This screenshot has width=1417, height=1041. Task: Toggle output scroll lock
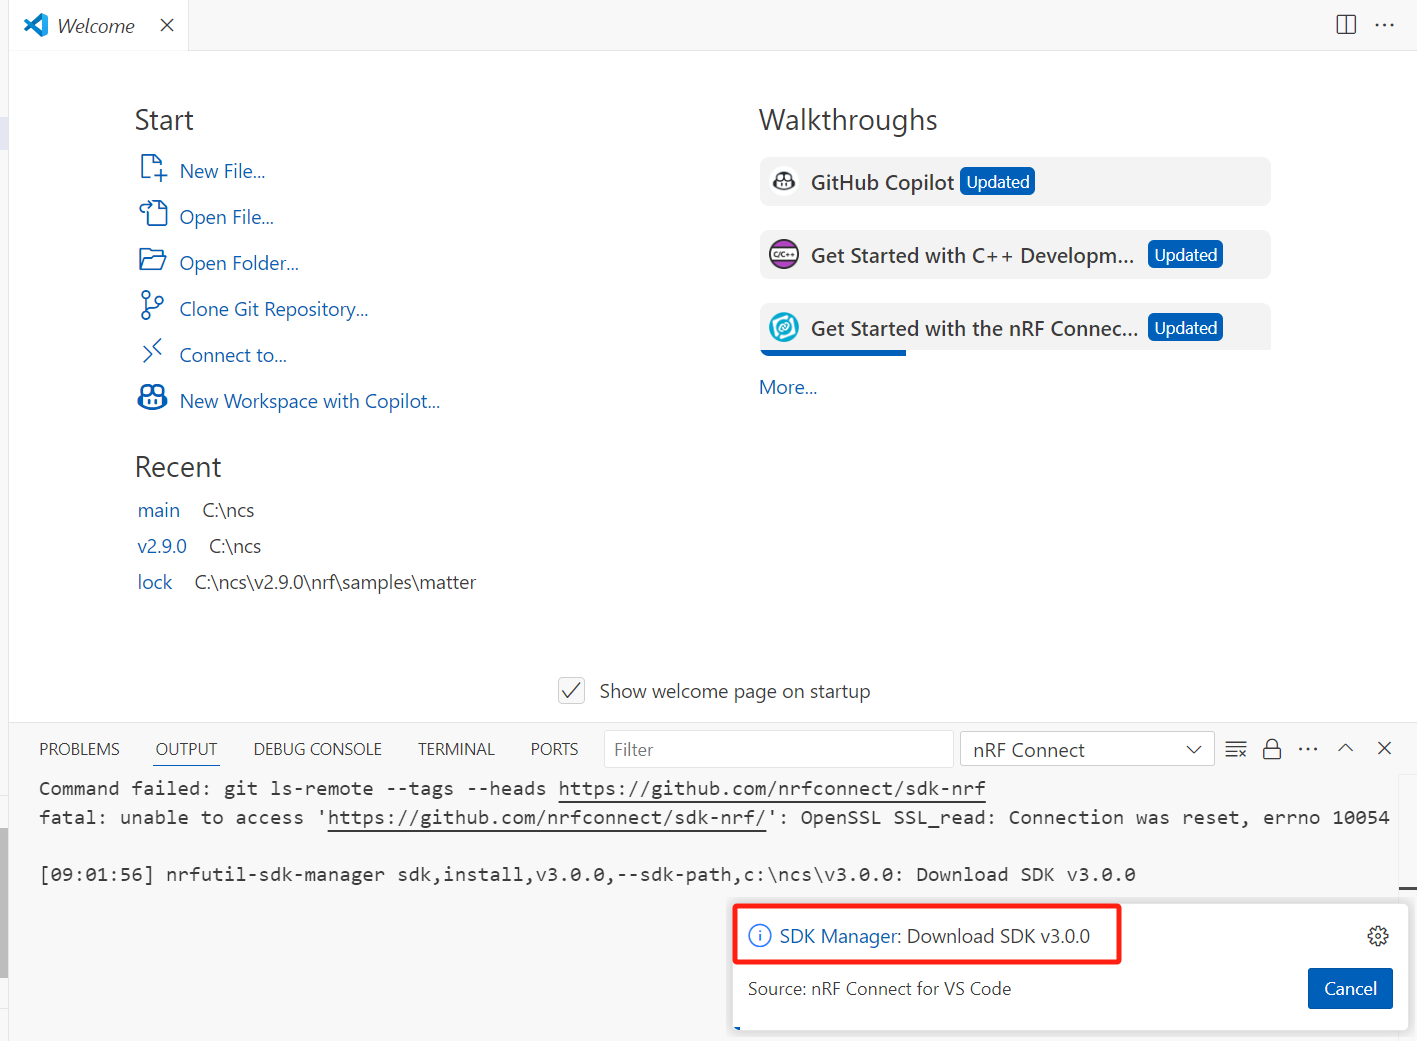1272,749
